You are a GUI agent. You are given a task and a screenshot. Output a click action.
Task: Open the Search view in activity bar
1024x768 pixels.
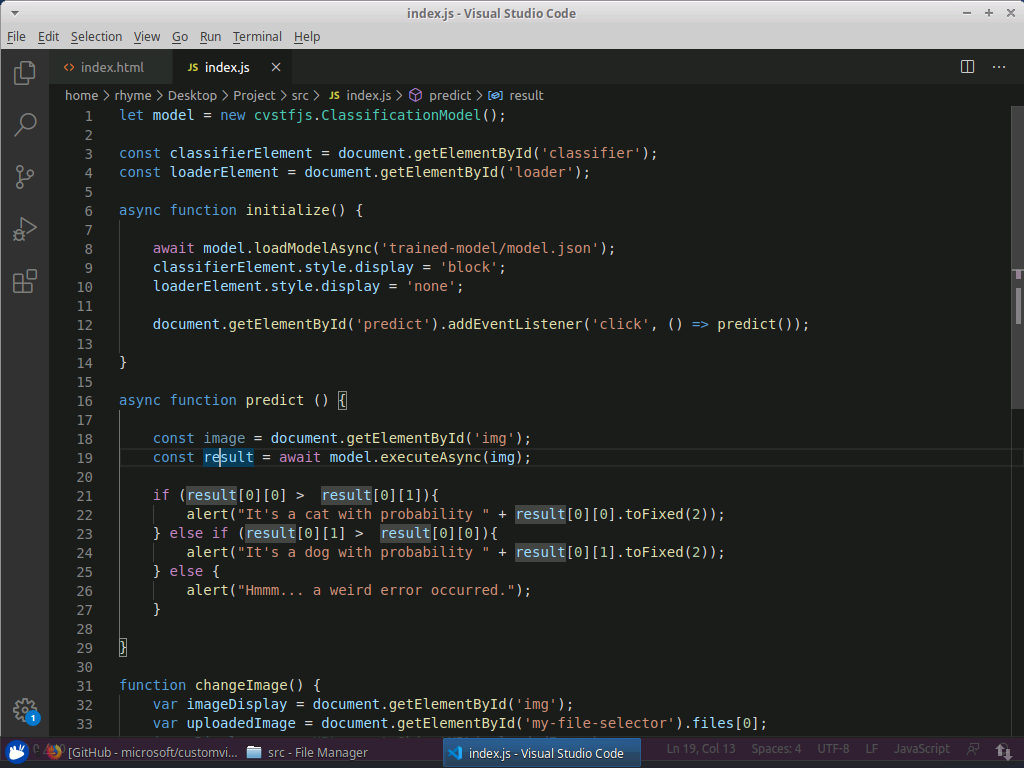point(25,124)
